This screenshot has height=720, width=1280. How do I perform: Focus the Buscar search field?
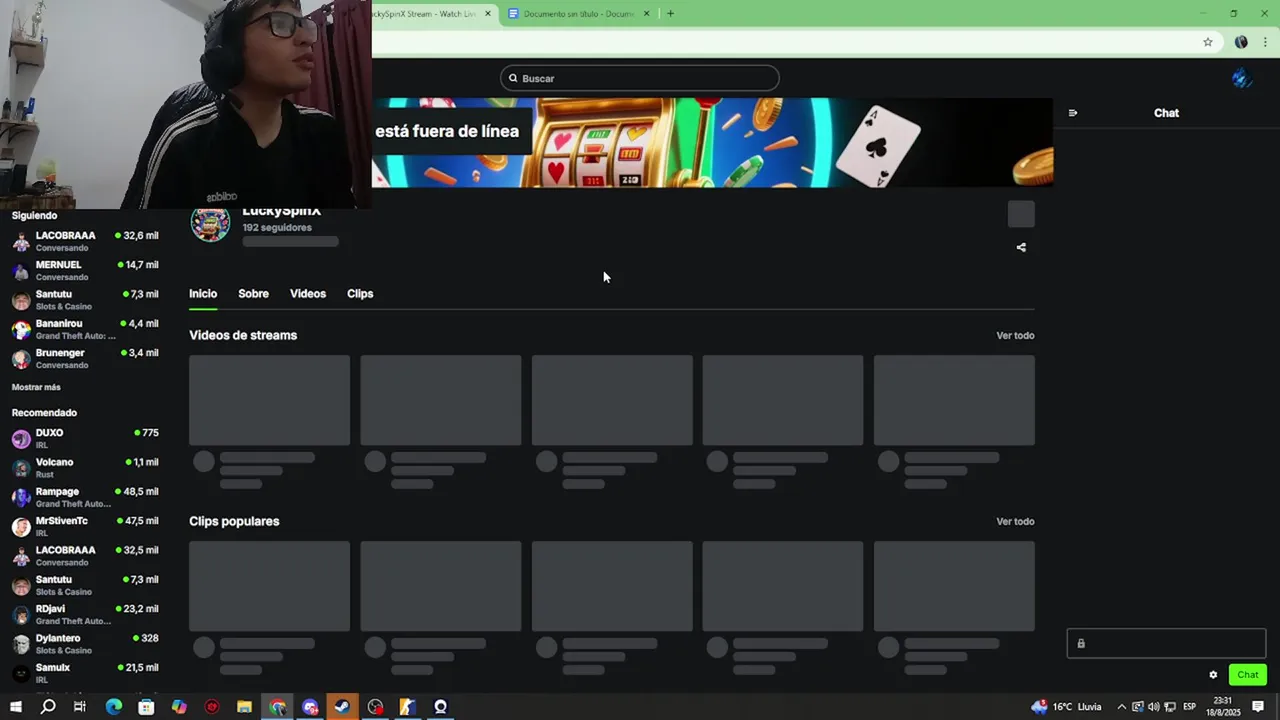coord(640,78)
